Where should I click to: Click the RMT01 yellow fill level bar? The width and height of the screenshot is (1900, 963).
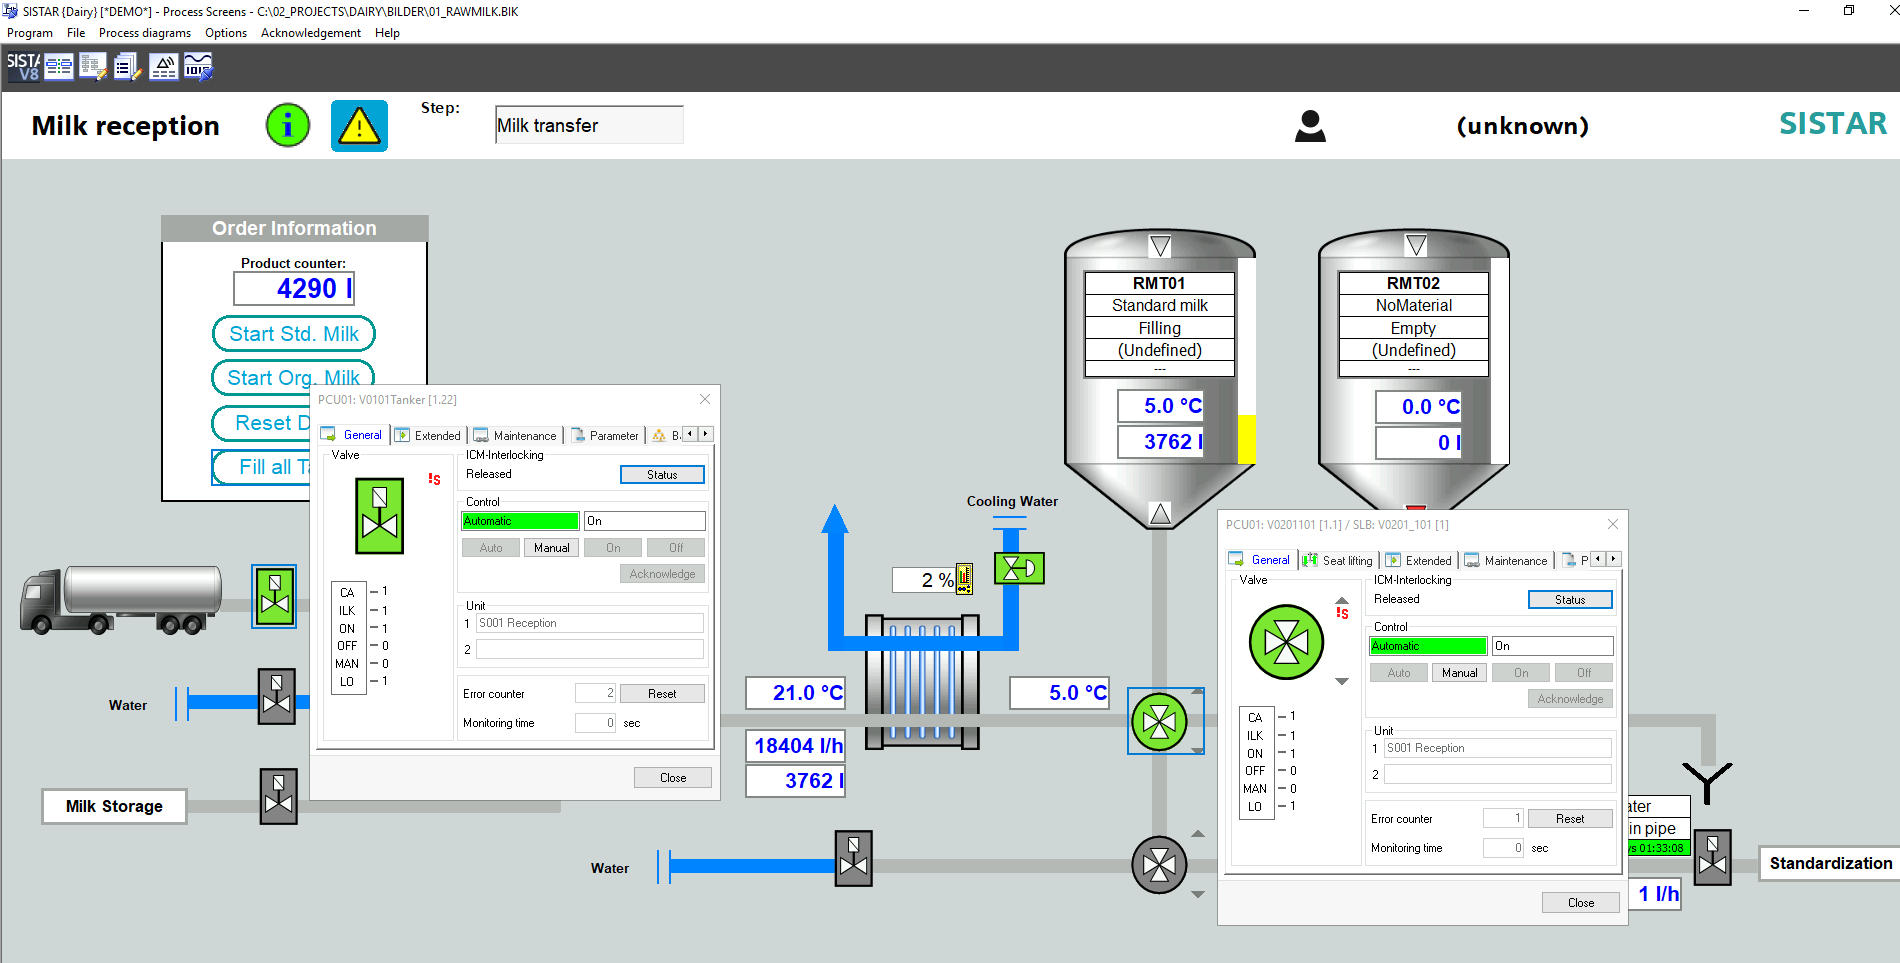pos(1246,438)
